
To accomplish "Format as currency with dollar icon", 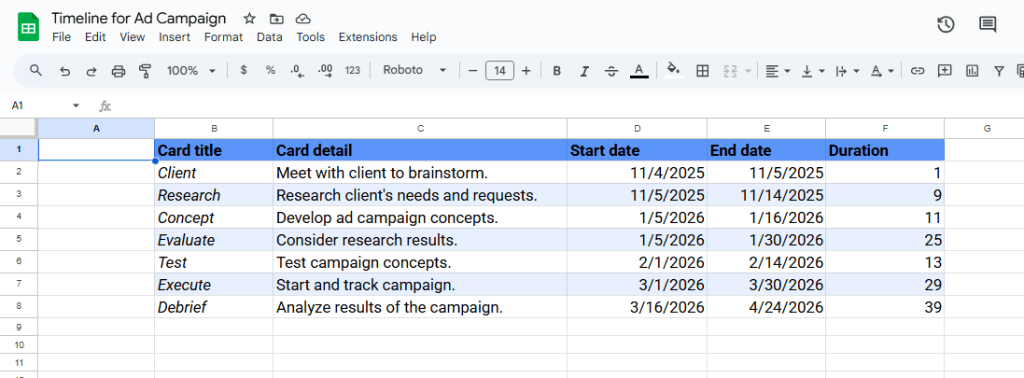I will (x=244, y=71).
